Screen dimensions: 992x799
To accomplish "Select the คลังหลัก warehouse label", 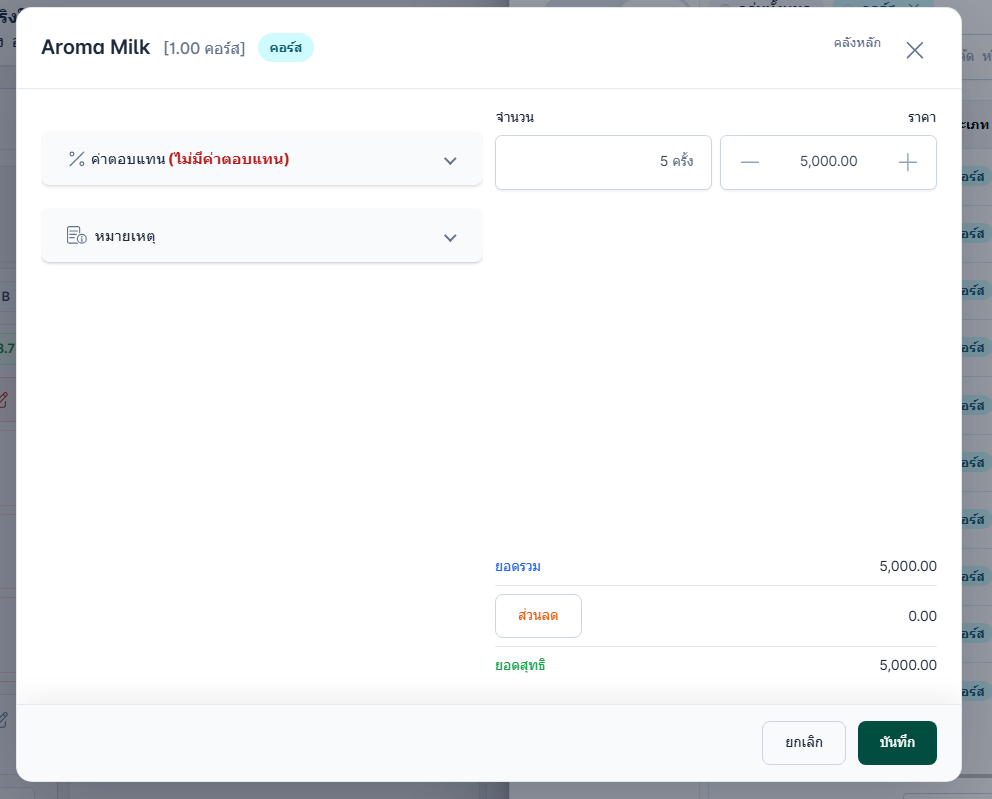I will coord(857,43).
